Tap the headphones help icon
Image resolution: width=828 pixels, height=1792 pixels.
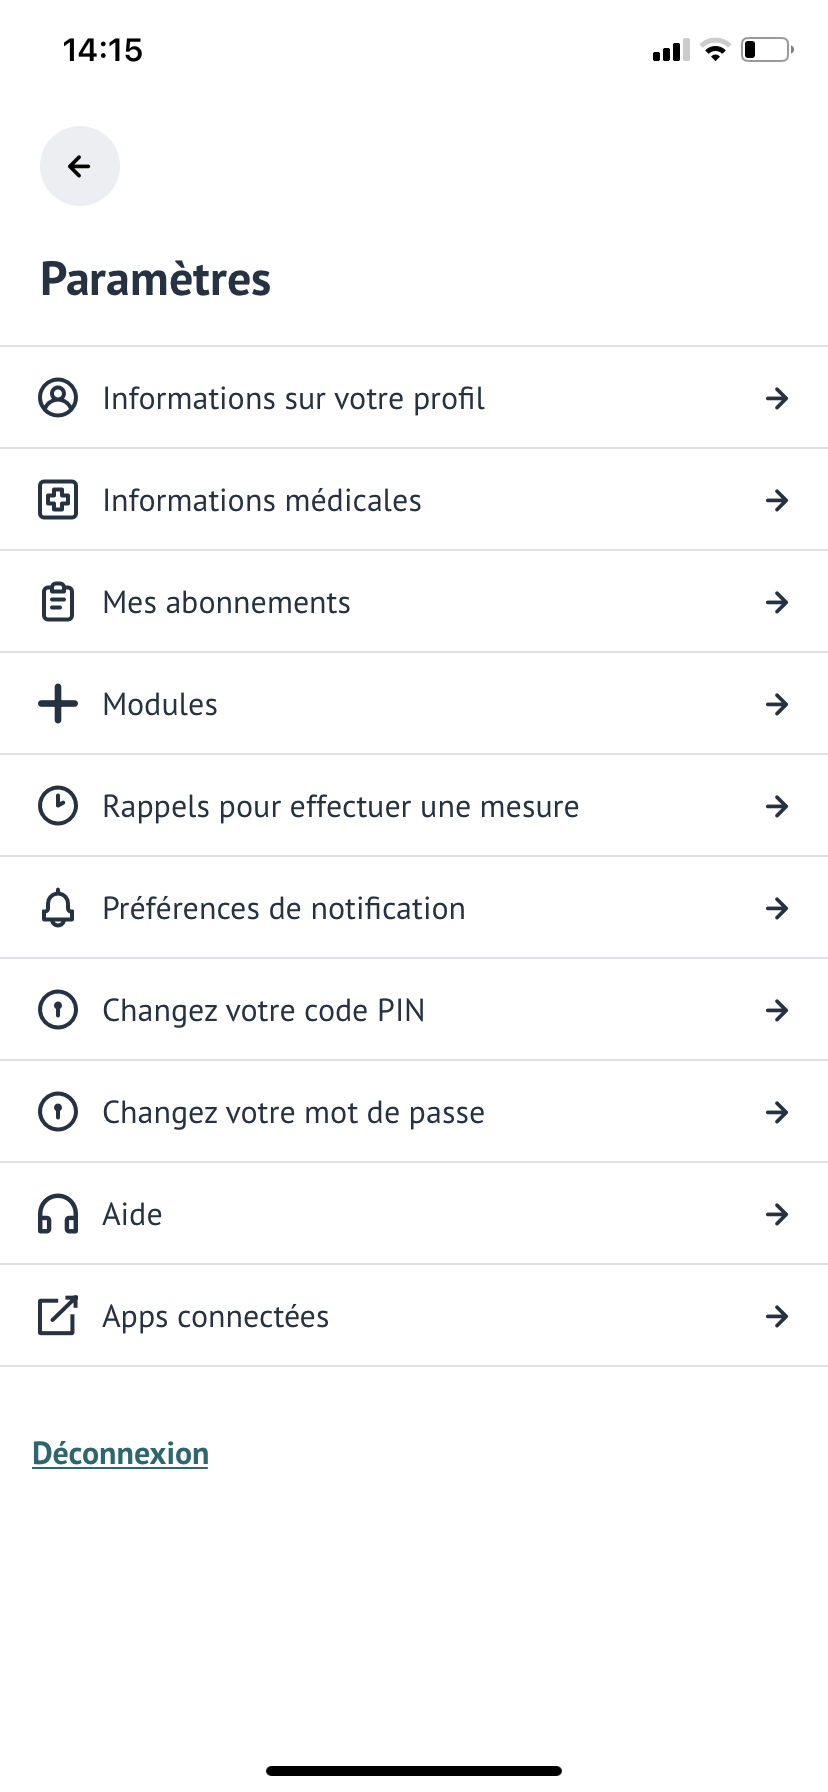pyautogui.click(x=58, y=1214)
